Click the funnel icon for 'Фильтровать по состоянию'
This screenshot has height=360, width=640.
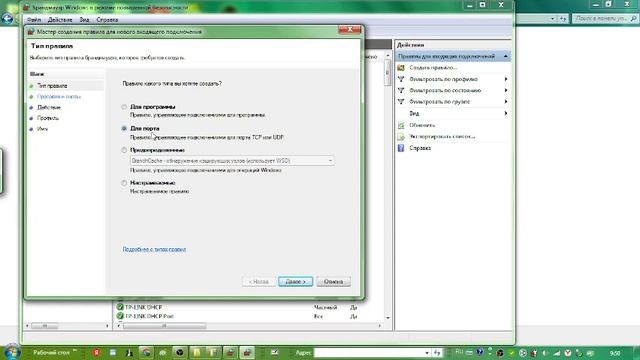401,90
